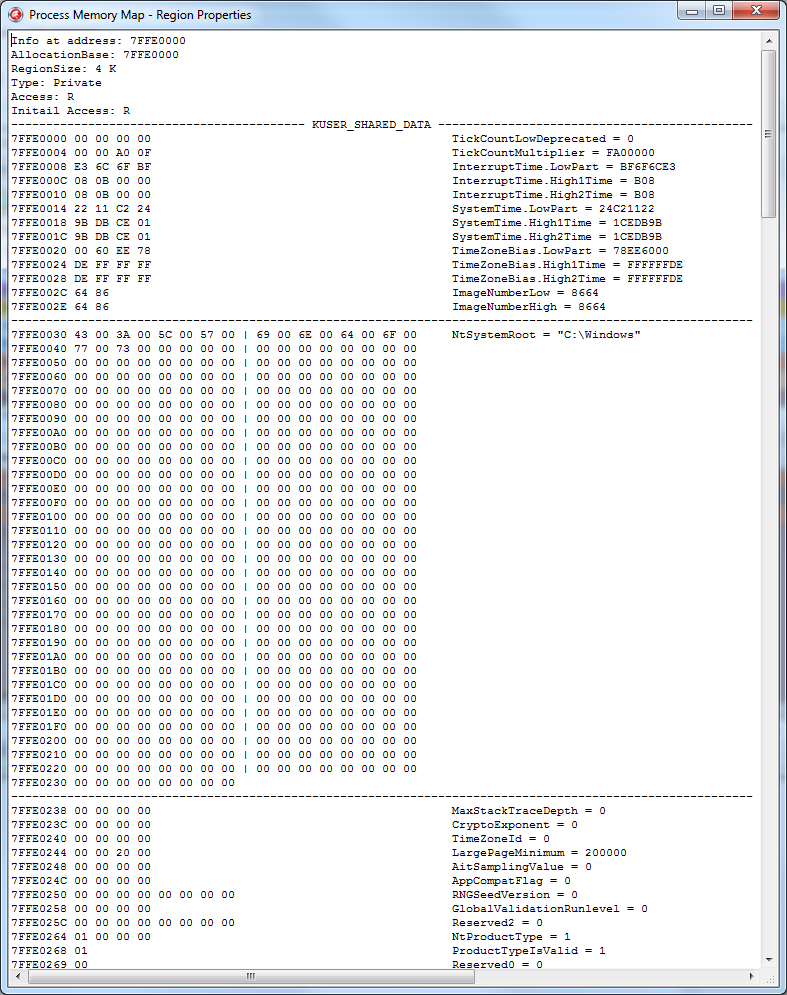
Task: Click address 7FFE0000 in hex dump
Action: 39,138
